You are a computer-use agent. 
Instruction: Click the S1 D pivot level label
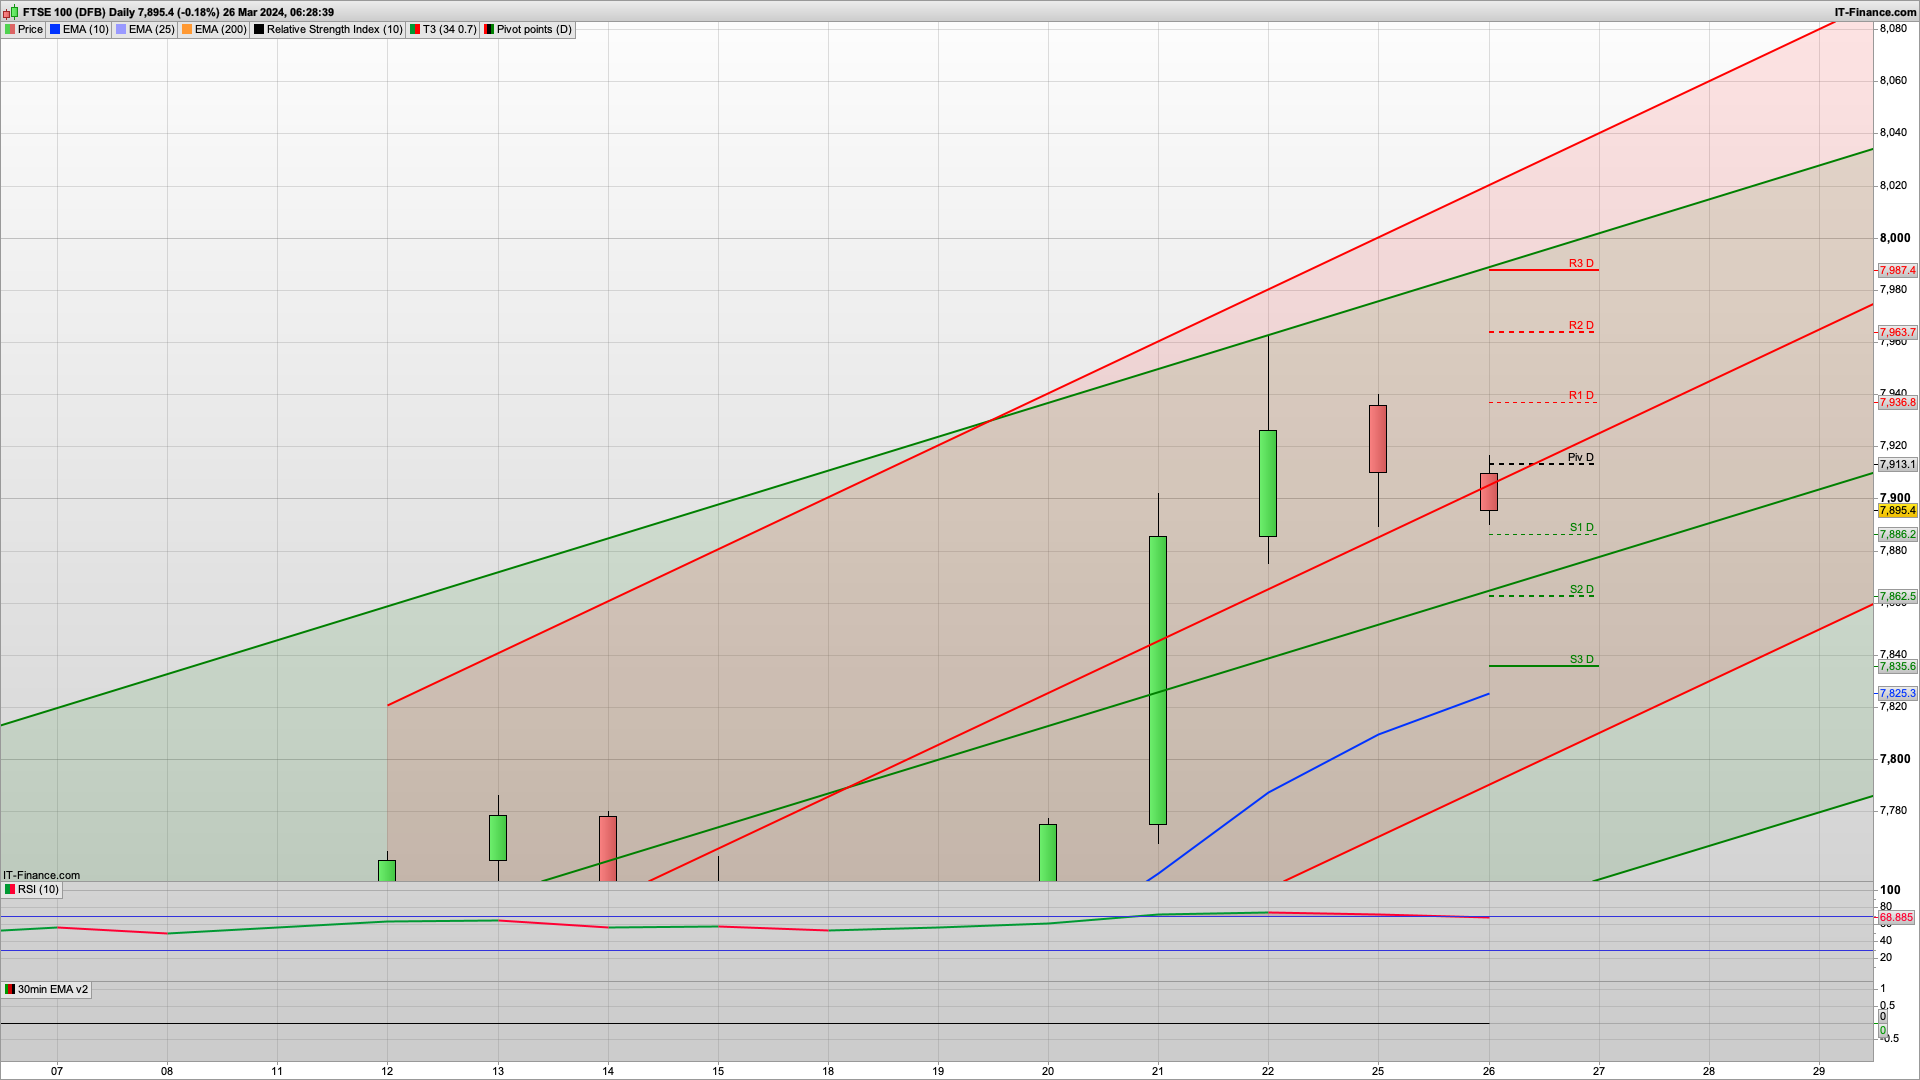coord(1581,527)
